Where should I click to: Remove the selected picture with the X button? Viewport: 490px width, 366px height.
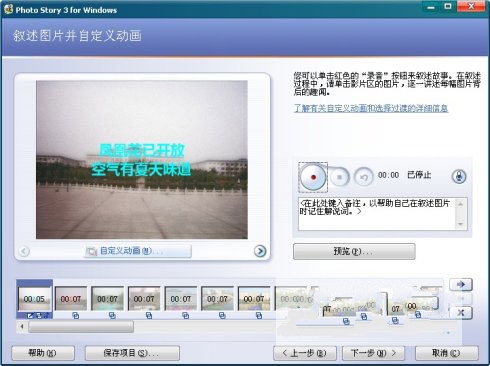461,313
